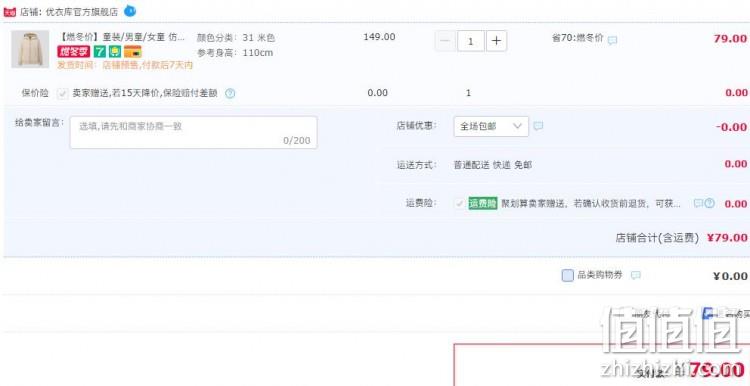
Task: Click the help icon beside 保价险 description
Action: point(230,93)
